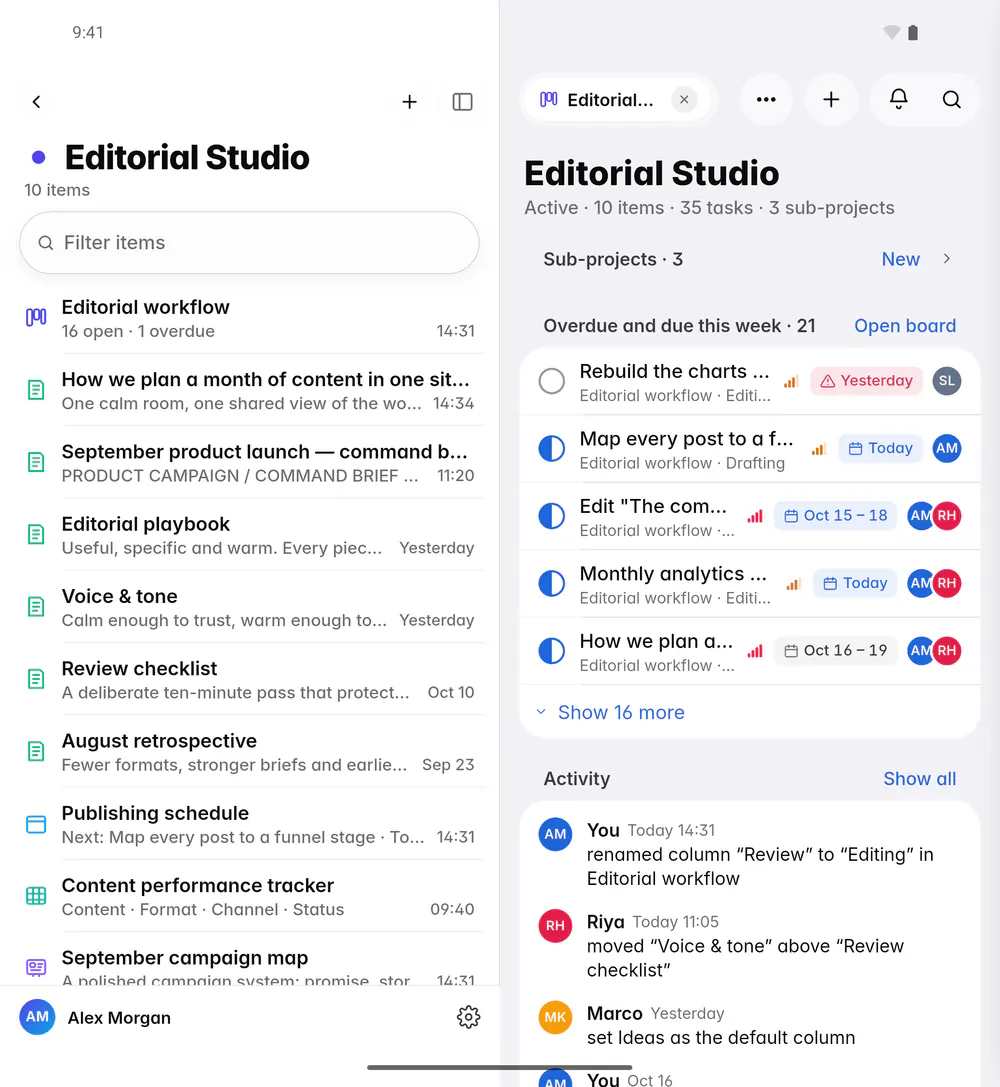The height and width of the screenshot is (1087, 1000).
Task: Click Show all activity link
Action: pyautogui.click(x=920, y=779)
